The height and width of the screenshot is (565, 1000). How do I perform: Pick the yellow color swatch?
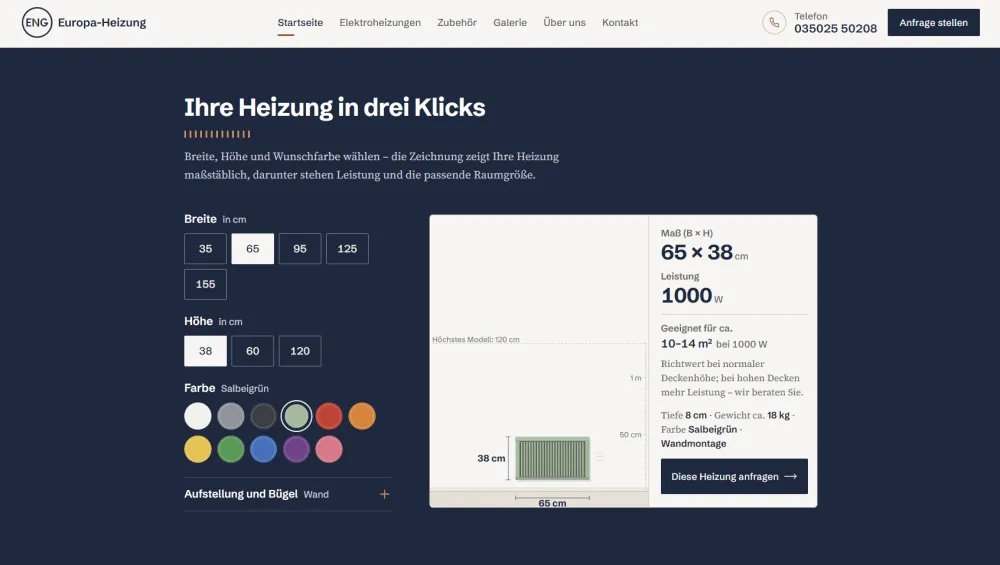[198, 449]
